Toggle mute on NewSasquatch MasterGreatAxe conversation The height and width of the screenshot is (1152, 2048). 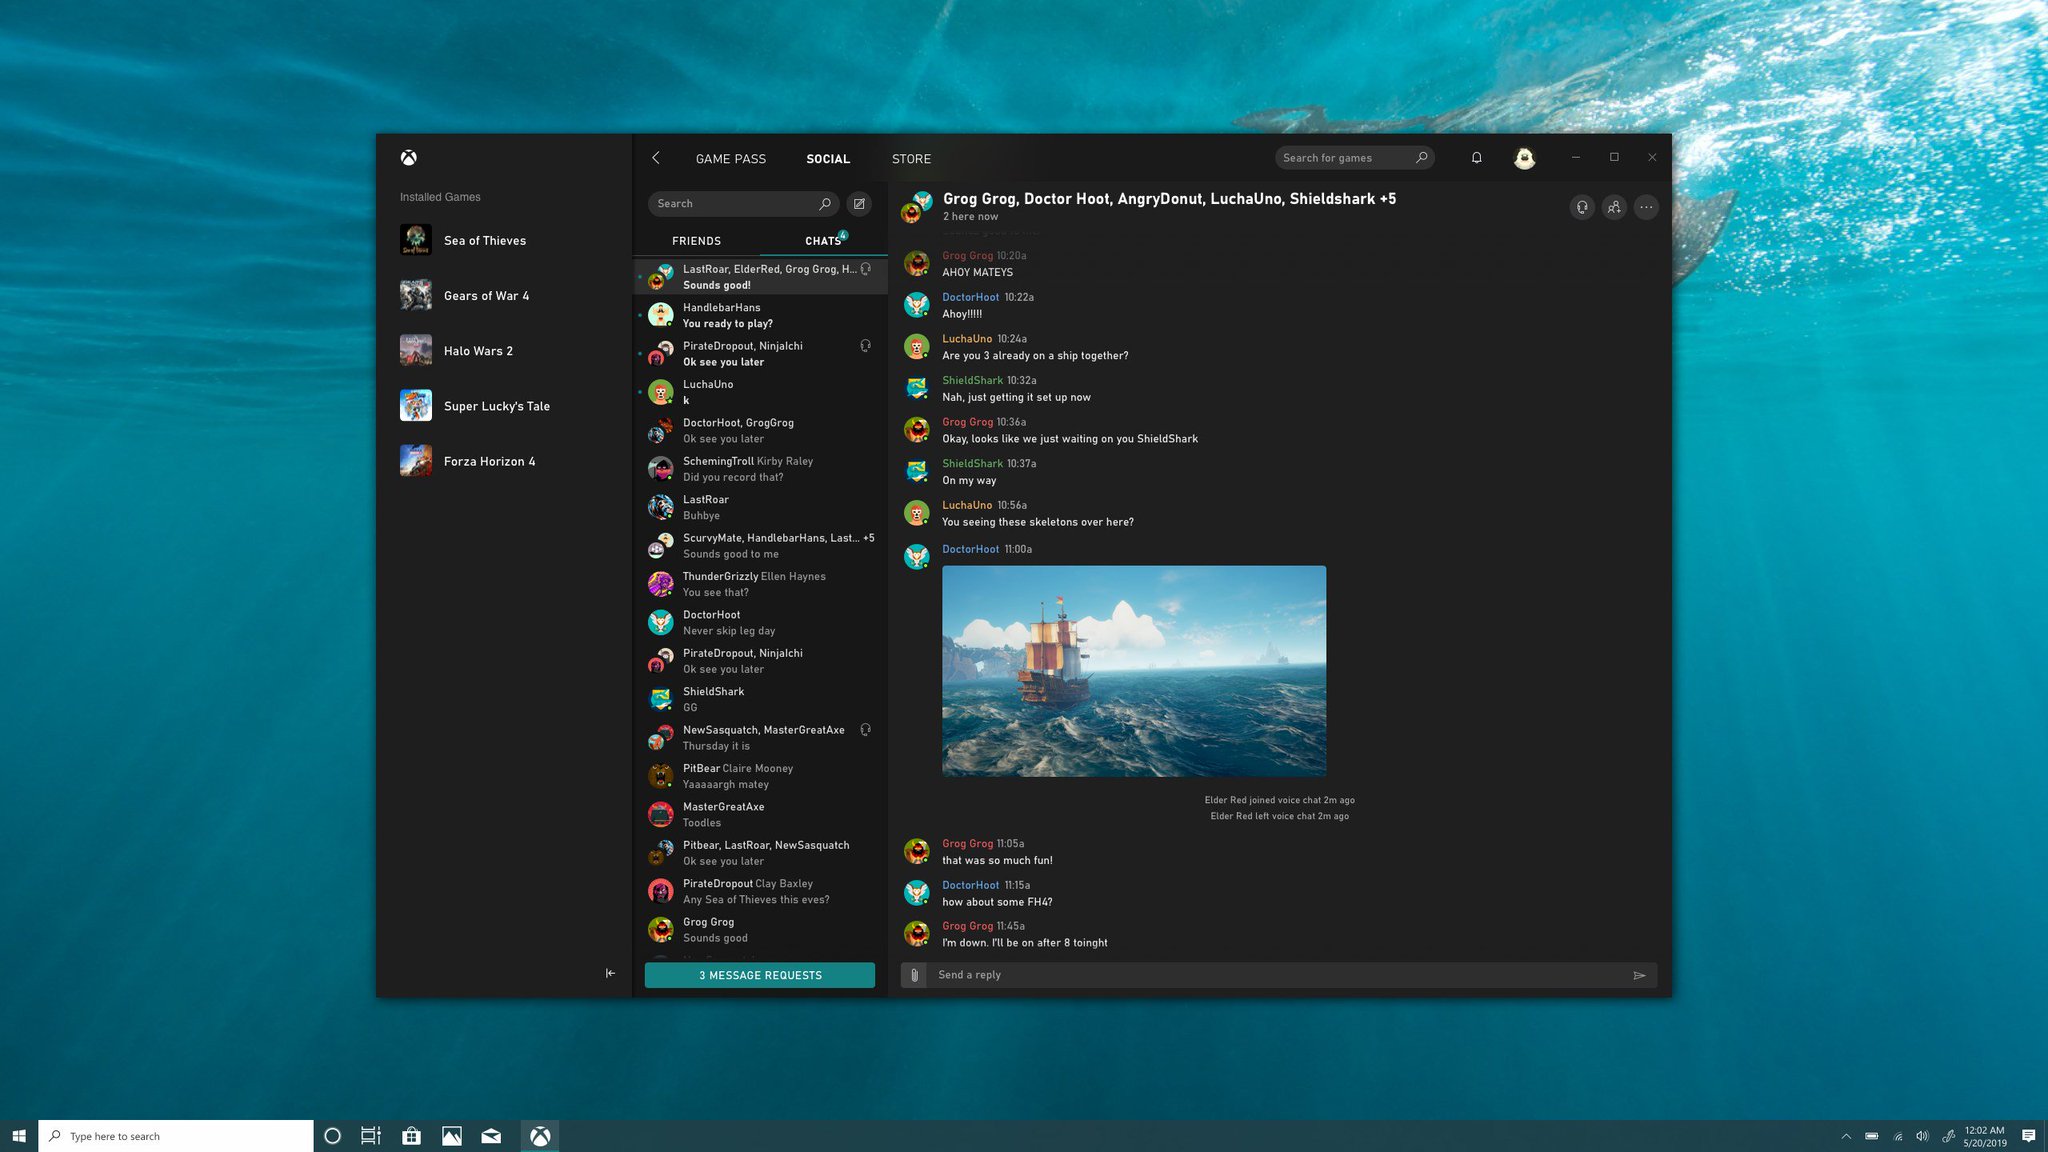[866, 730]
